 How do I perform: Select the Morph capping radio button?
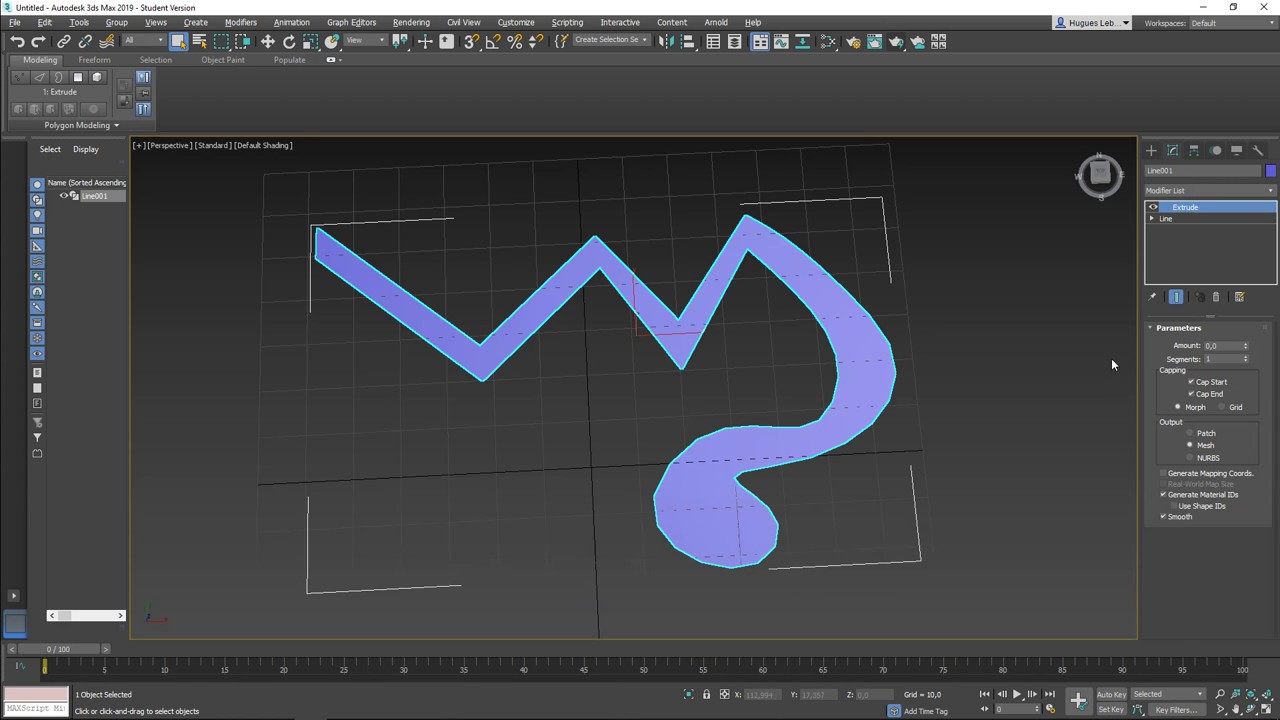tap(1178, 407)
